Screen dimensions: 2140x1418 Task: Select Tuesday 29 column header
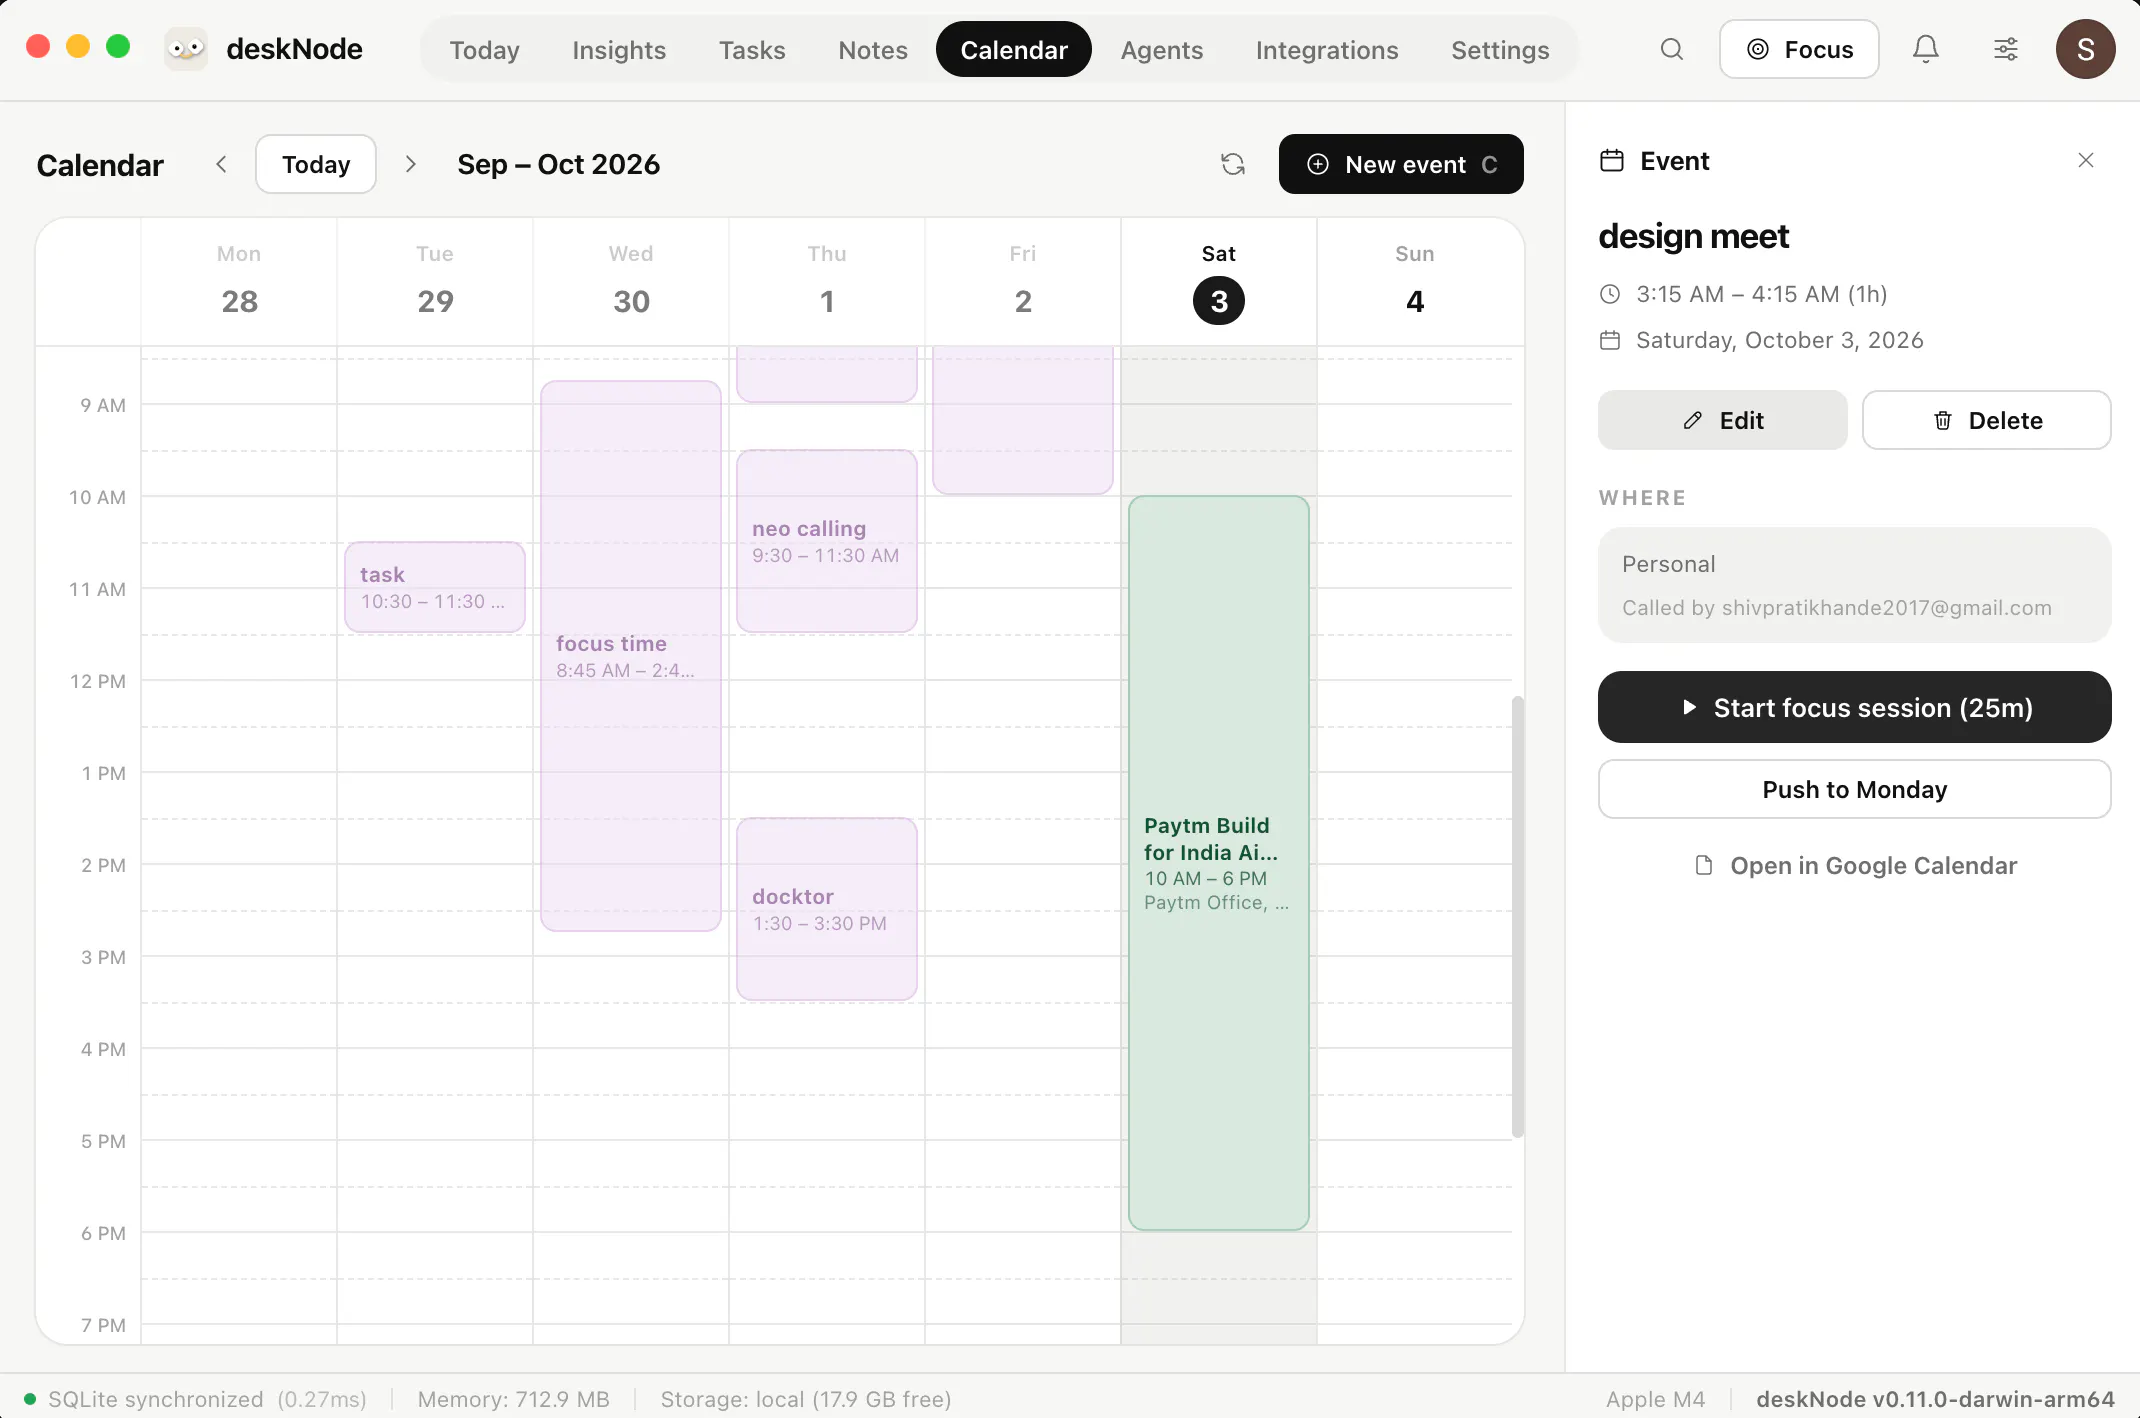(x=435, y=282)
